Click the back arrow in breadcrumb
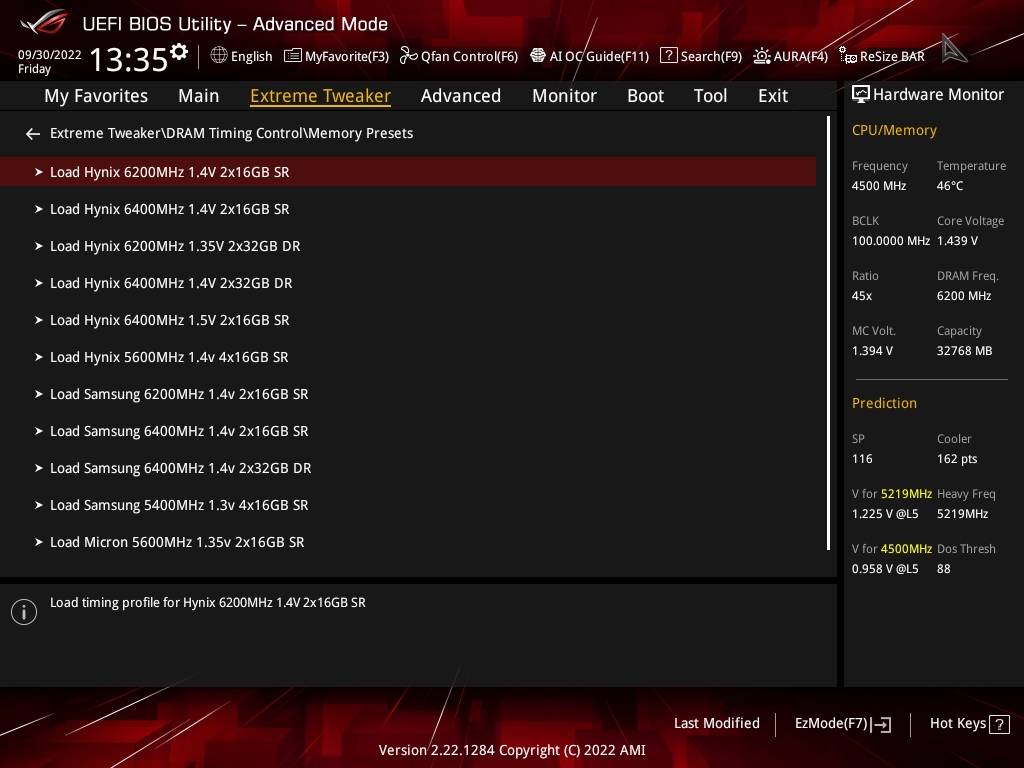The image size is (1024, 768). [33, 134]
